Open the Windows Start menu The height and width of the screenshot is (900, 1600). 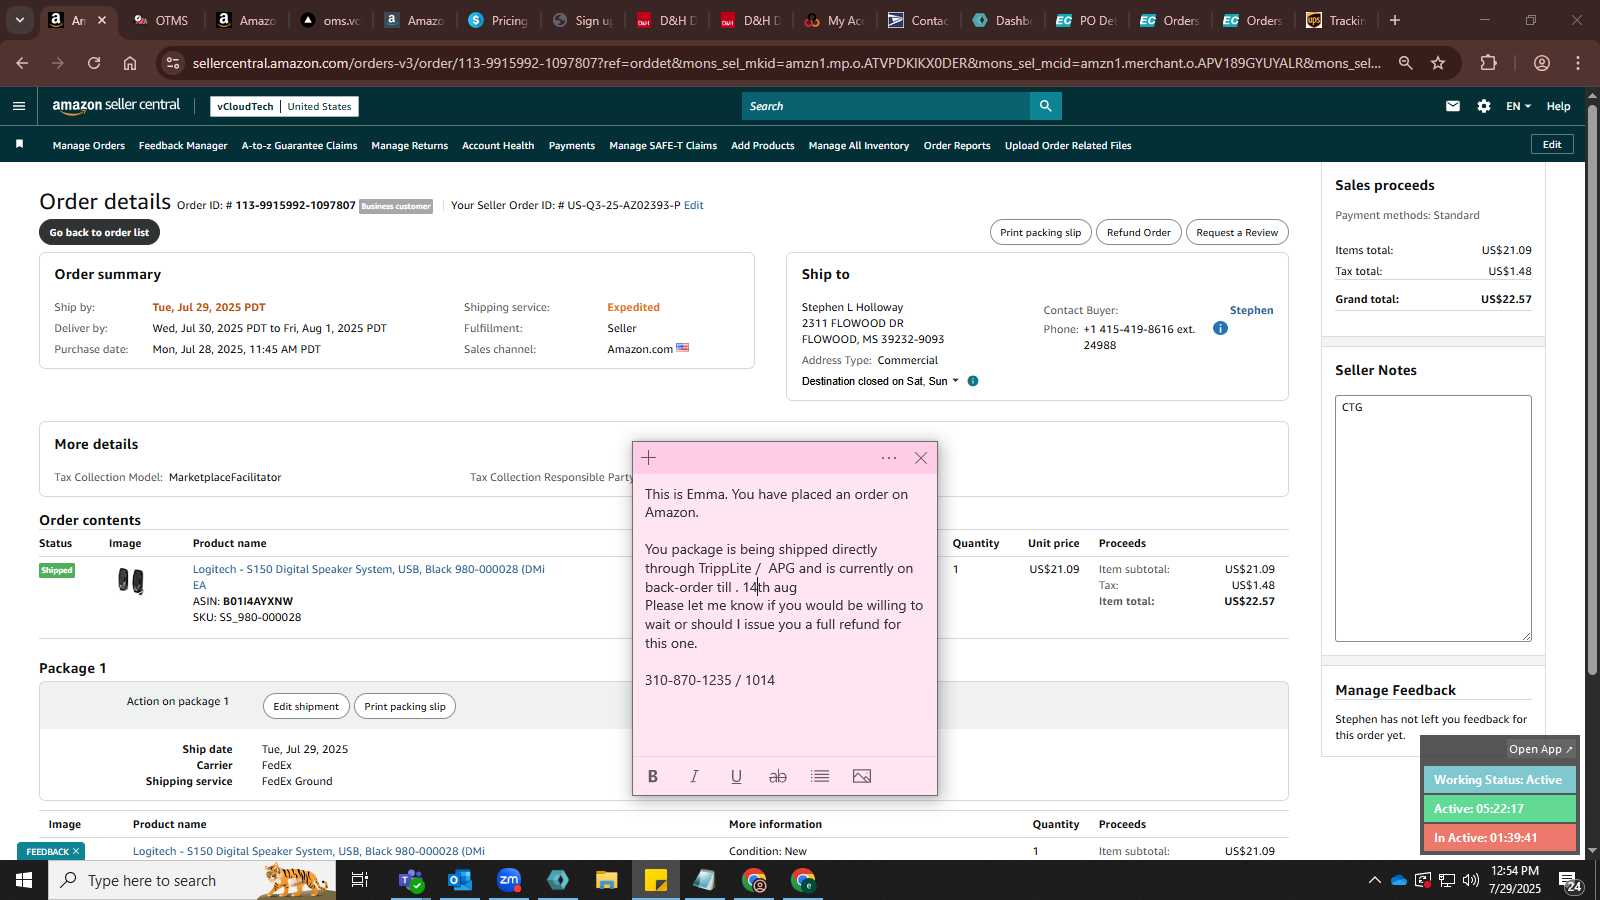[x=24, y=880]
